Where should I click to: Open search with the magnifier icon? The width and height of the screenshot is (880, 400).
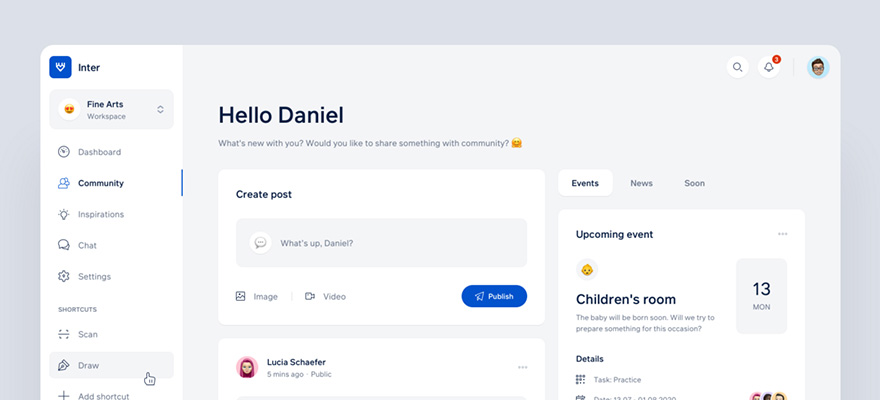click(x=738, y=67)
